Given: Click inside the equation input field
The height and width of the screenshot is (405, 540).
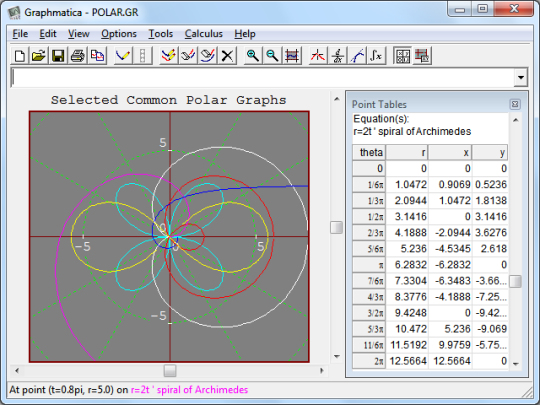Looking at the screenshot, I should [x=262, y=77].
